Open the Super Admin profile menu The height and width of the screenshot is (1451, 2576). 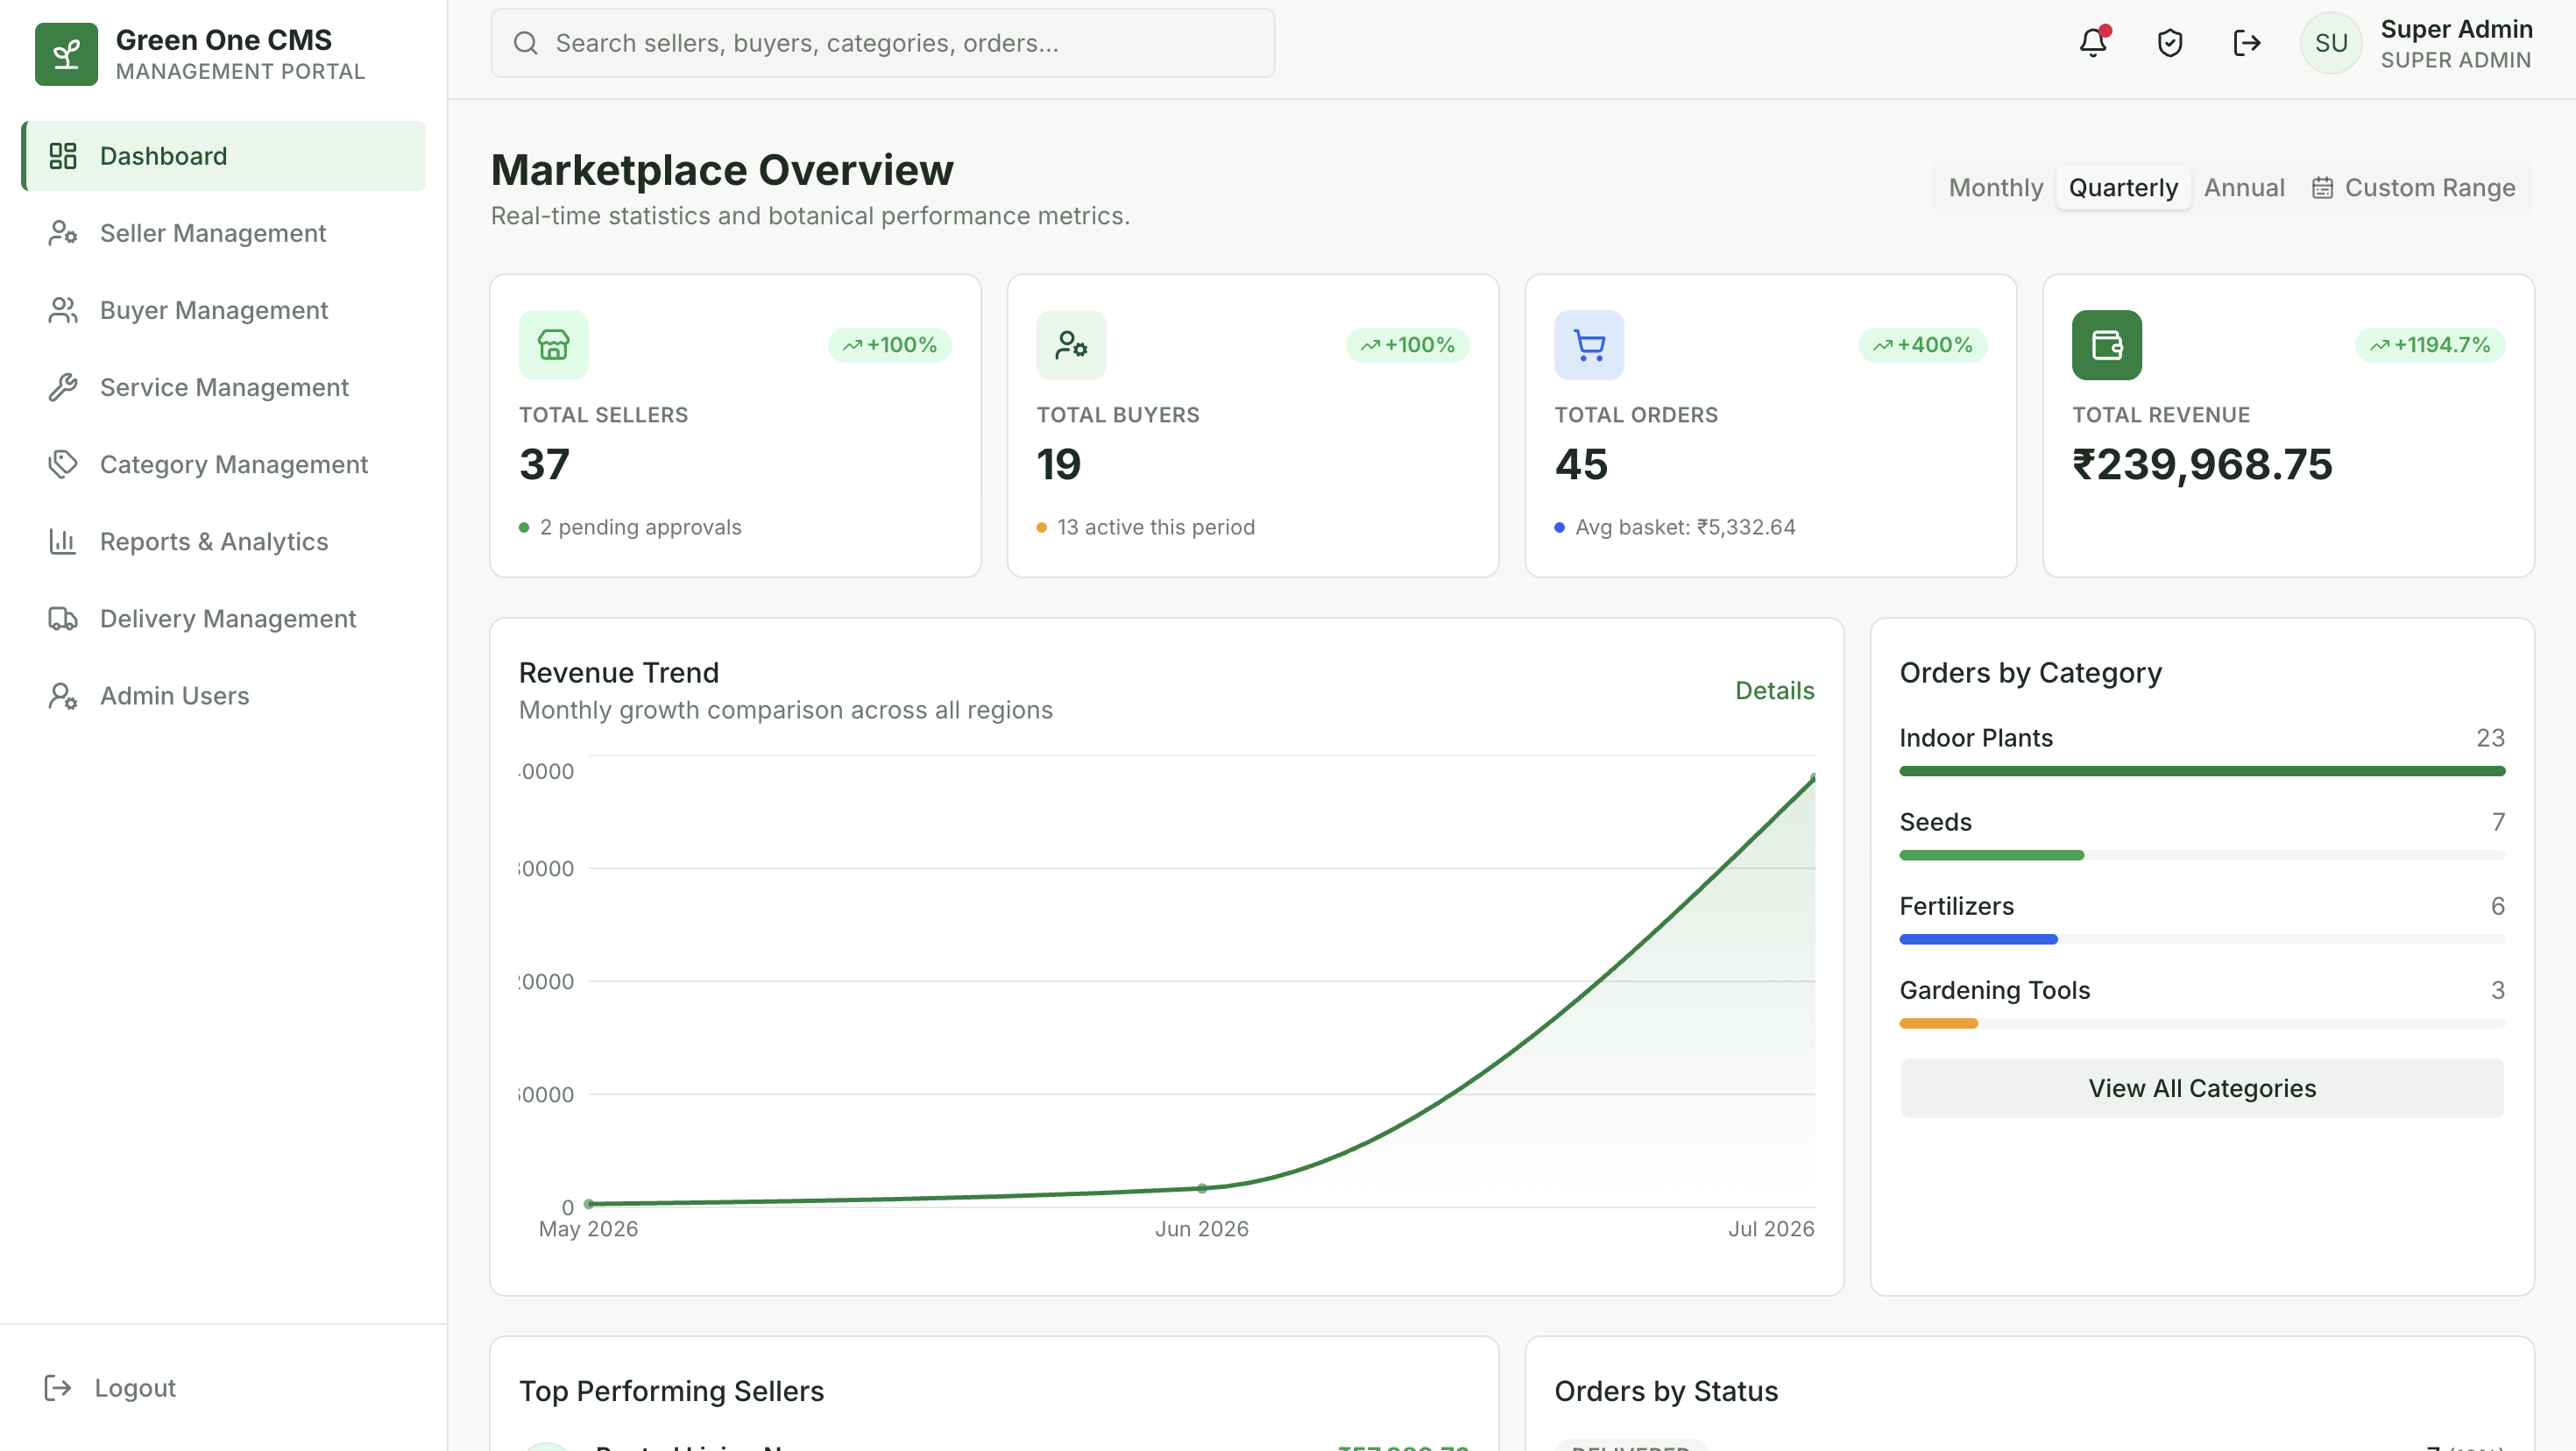click(x=2456, y=43)
